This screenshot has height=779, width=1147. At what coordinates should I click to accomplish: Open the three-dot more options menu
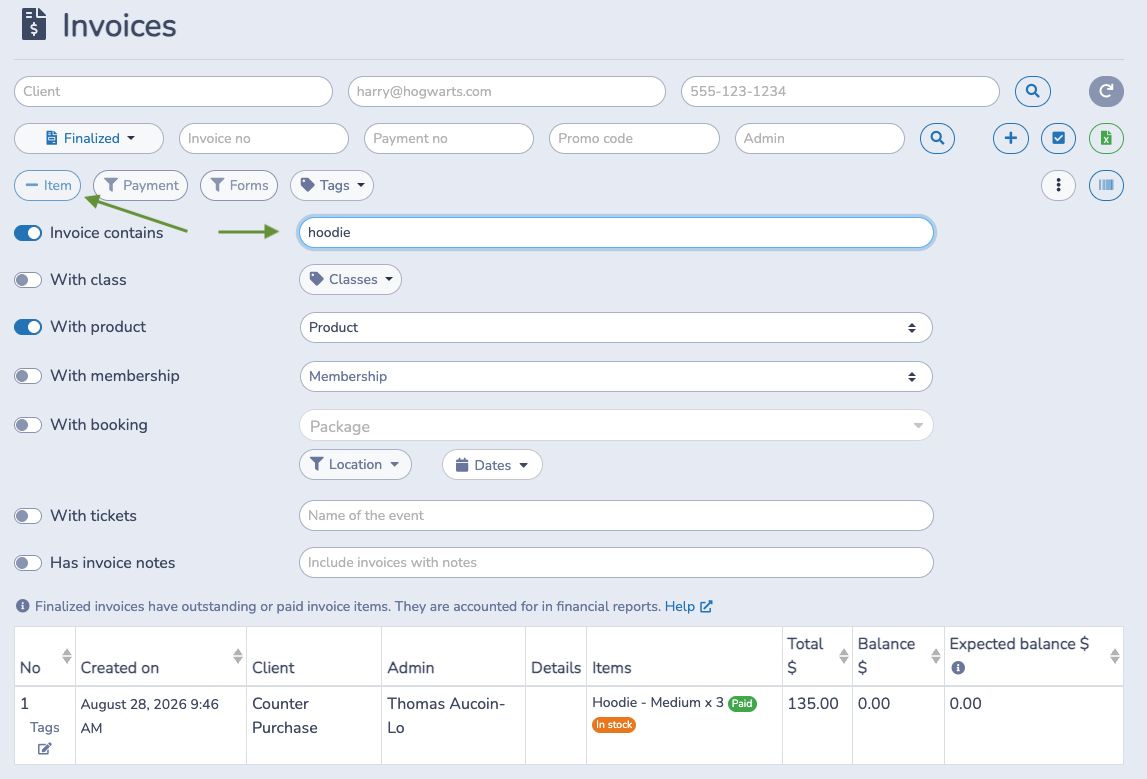coord(1058,185)
